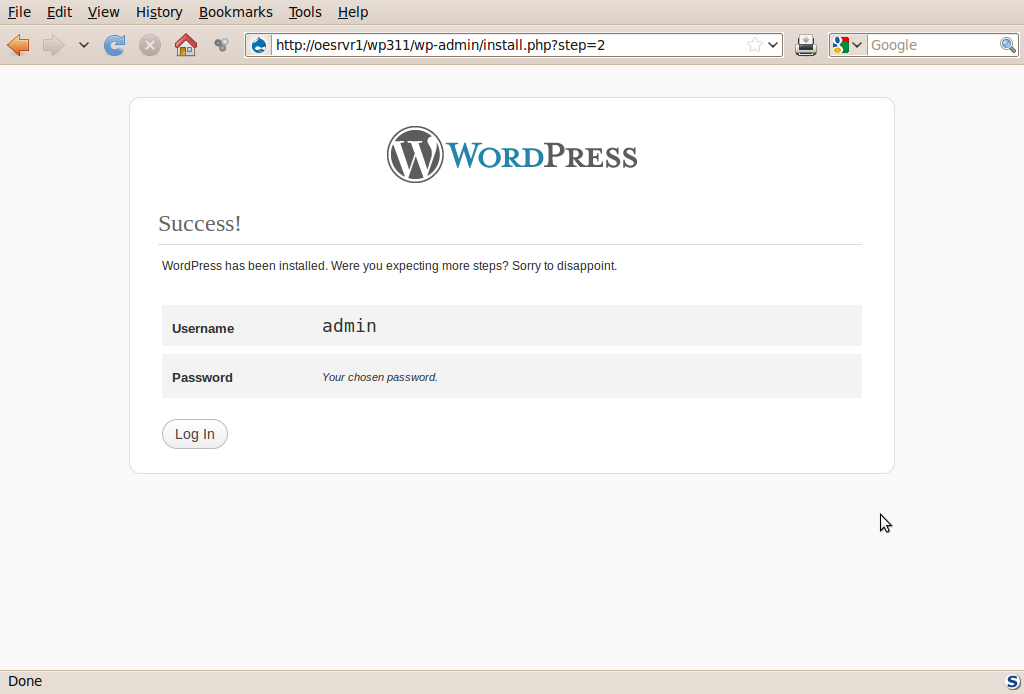Reload the current page

point(114,45)
